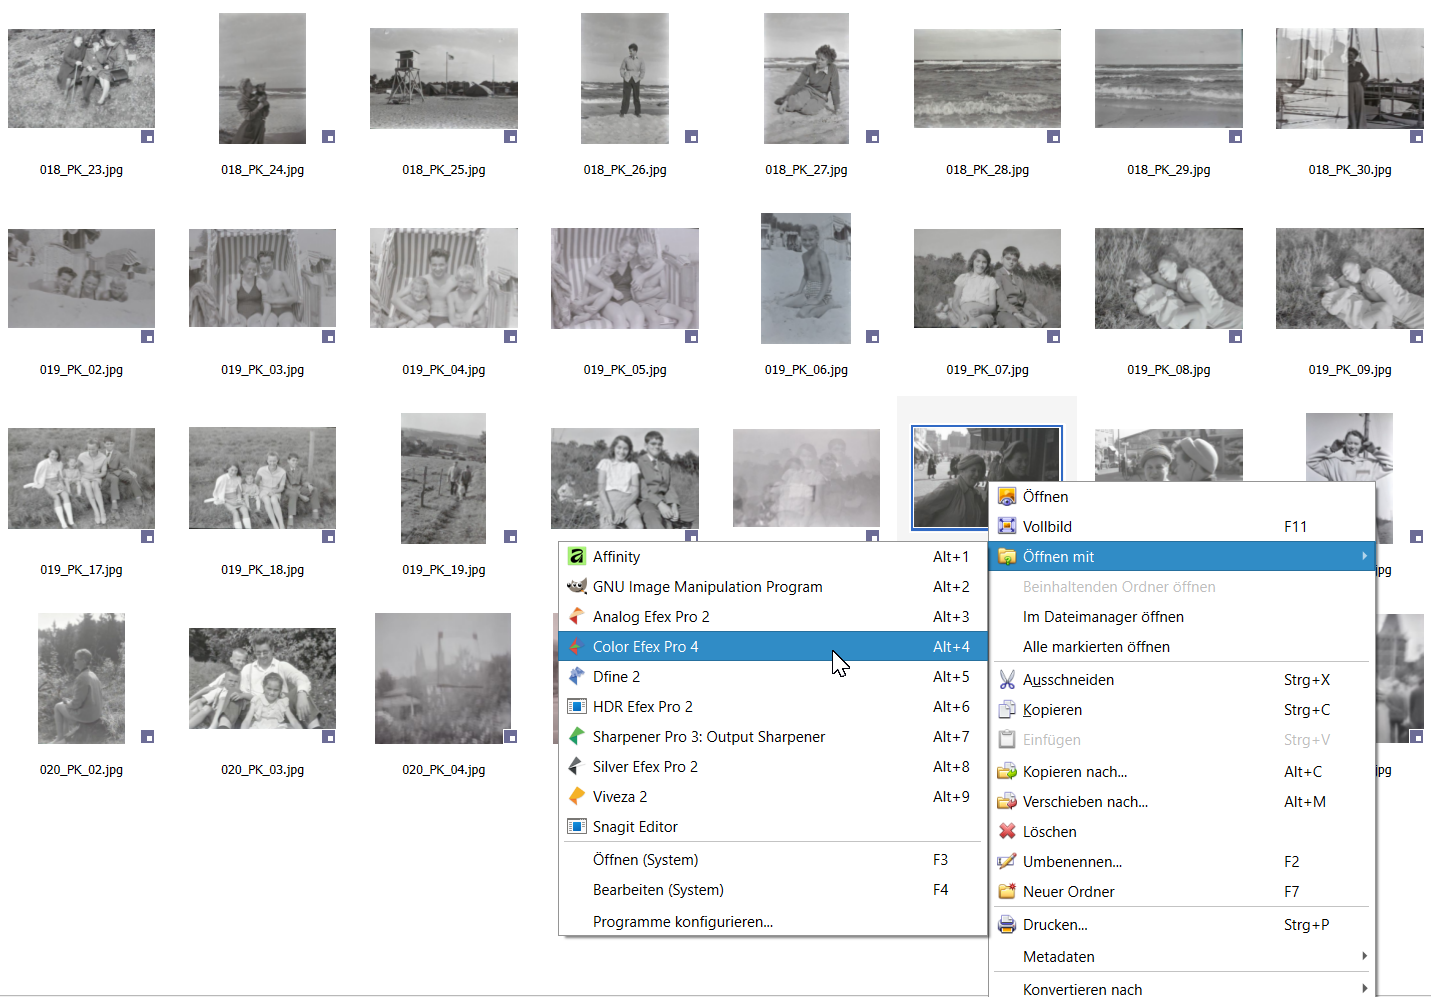Click the Neuer Ordner folder icon
1431x997 pixels.
pos(1007,892)
